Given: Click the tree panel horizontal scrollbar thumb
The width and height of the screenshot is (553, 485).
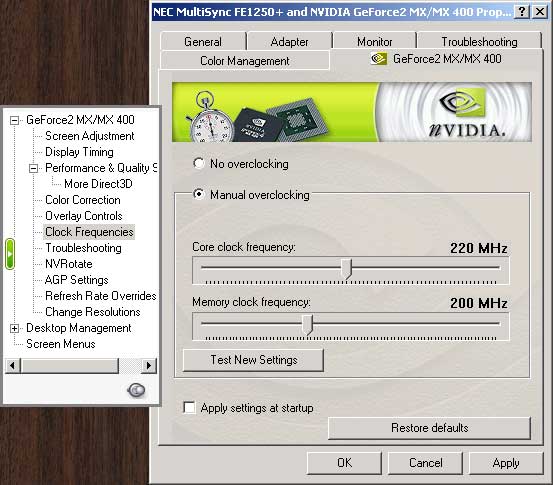Looking at the screenshot, I should point(70,365).
